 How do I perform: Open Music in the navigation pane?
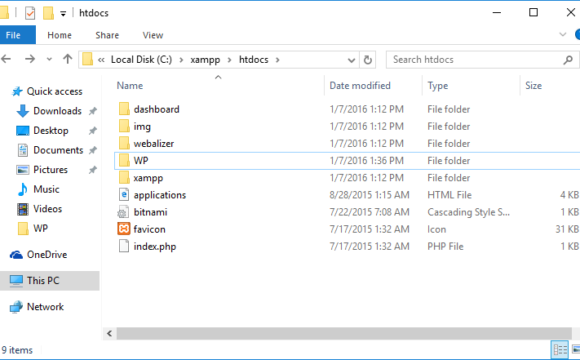(x=38, y=189)
